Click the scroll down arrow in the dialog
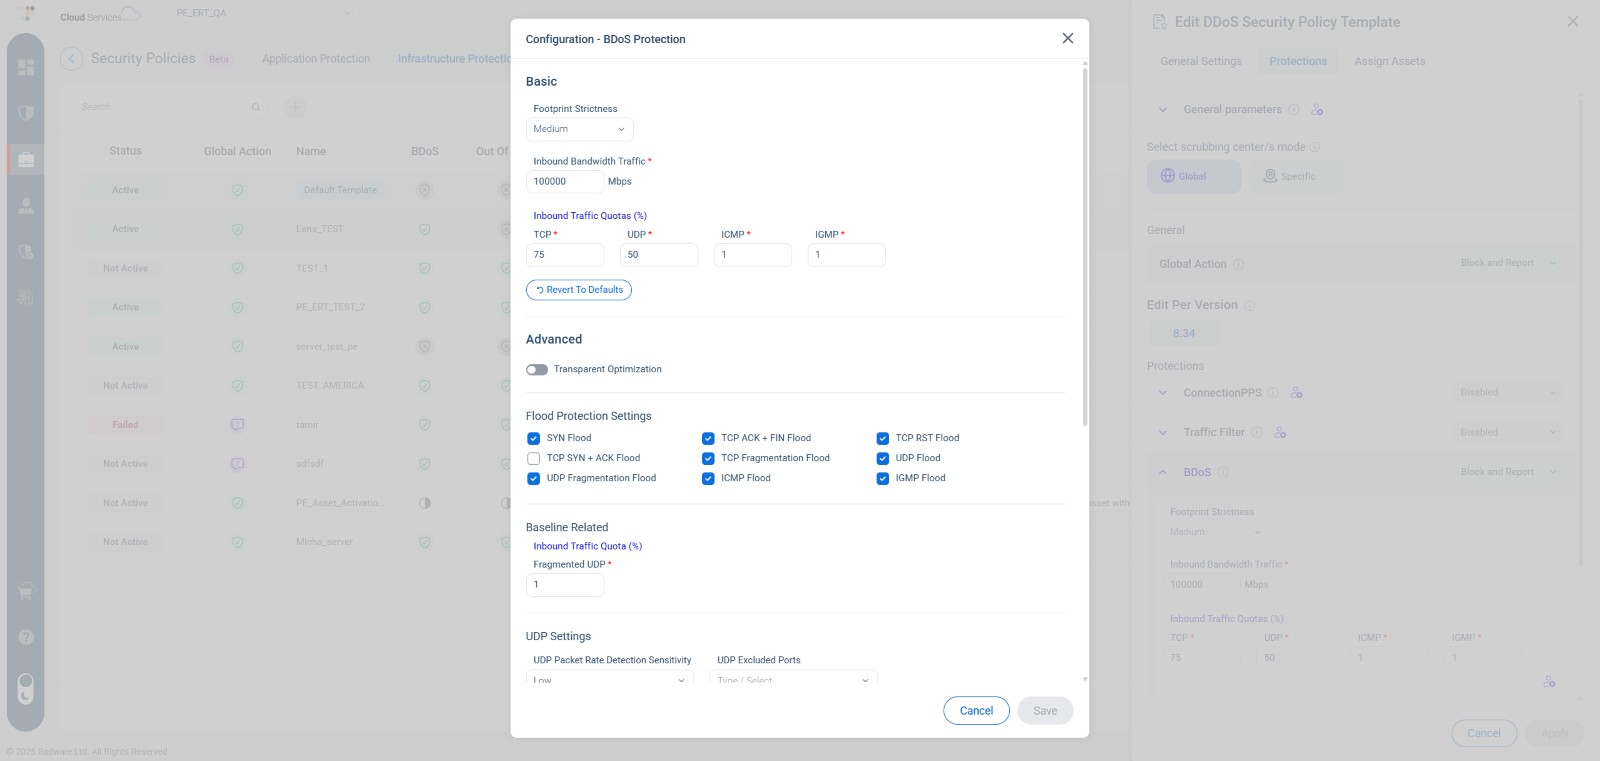Screen dimensions: 1600x761 pyautogui.click(x=1085, y=679)
